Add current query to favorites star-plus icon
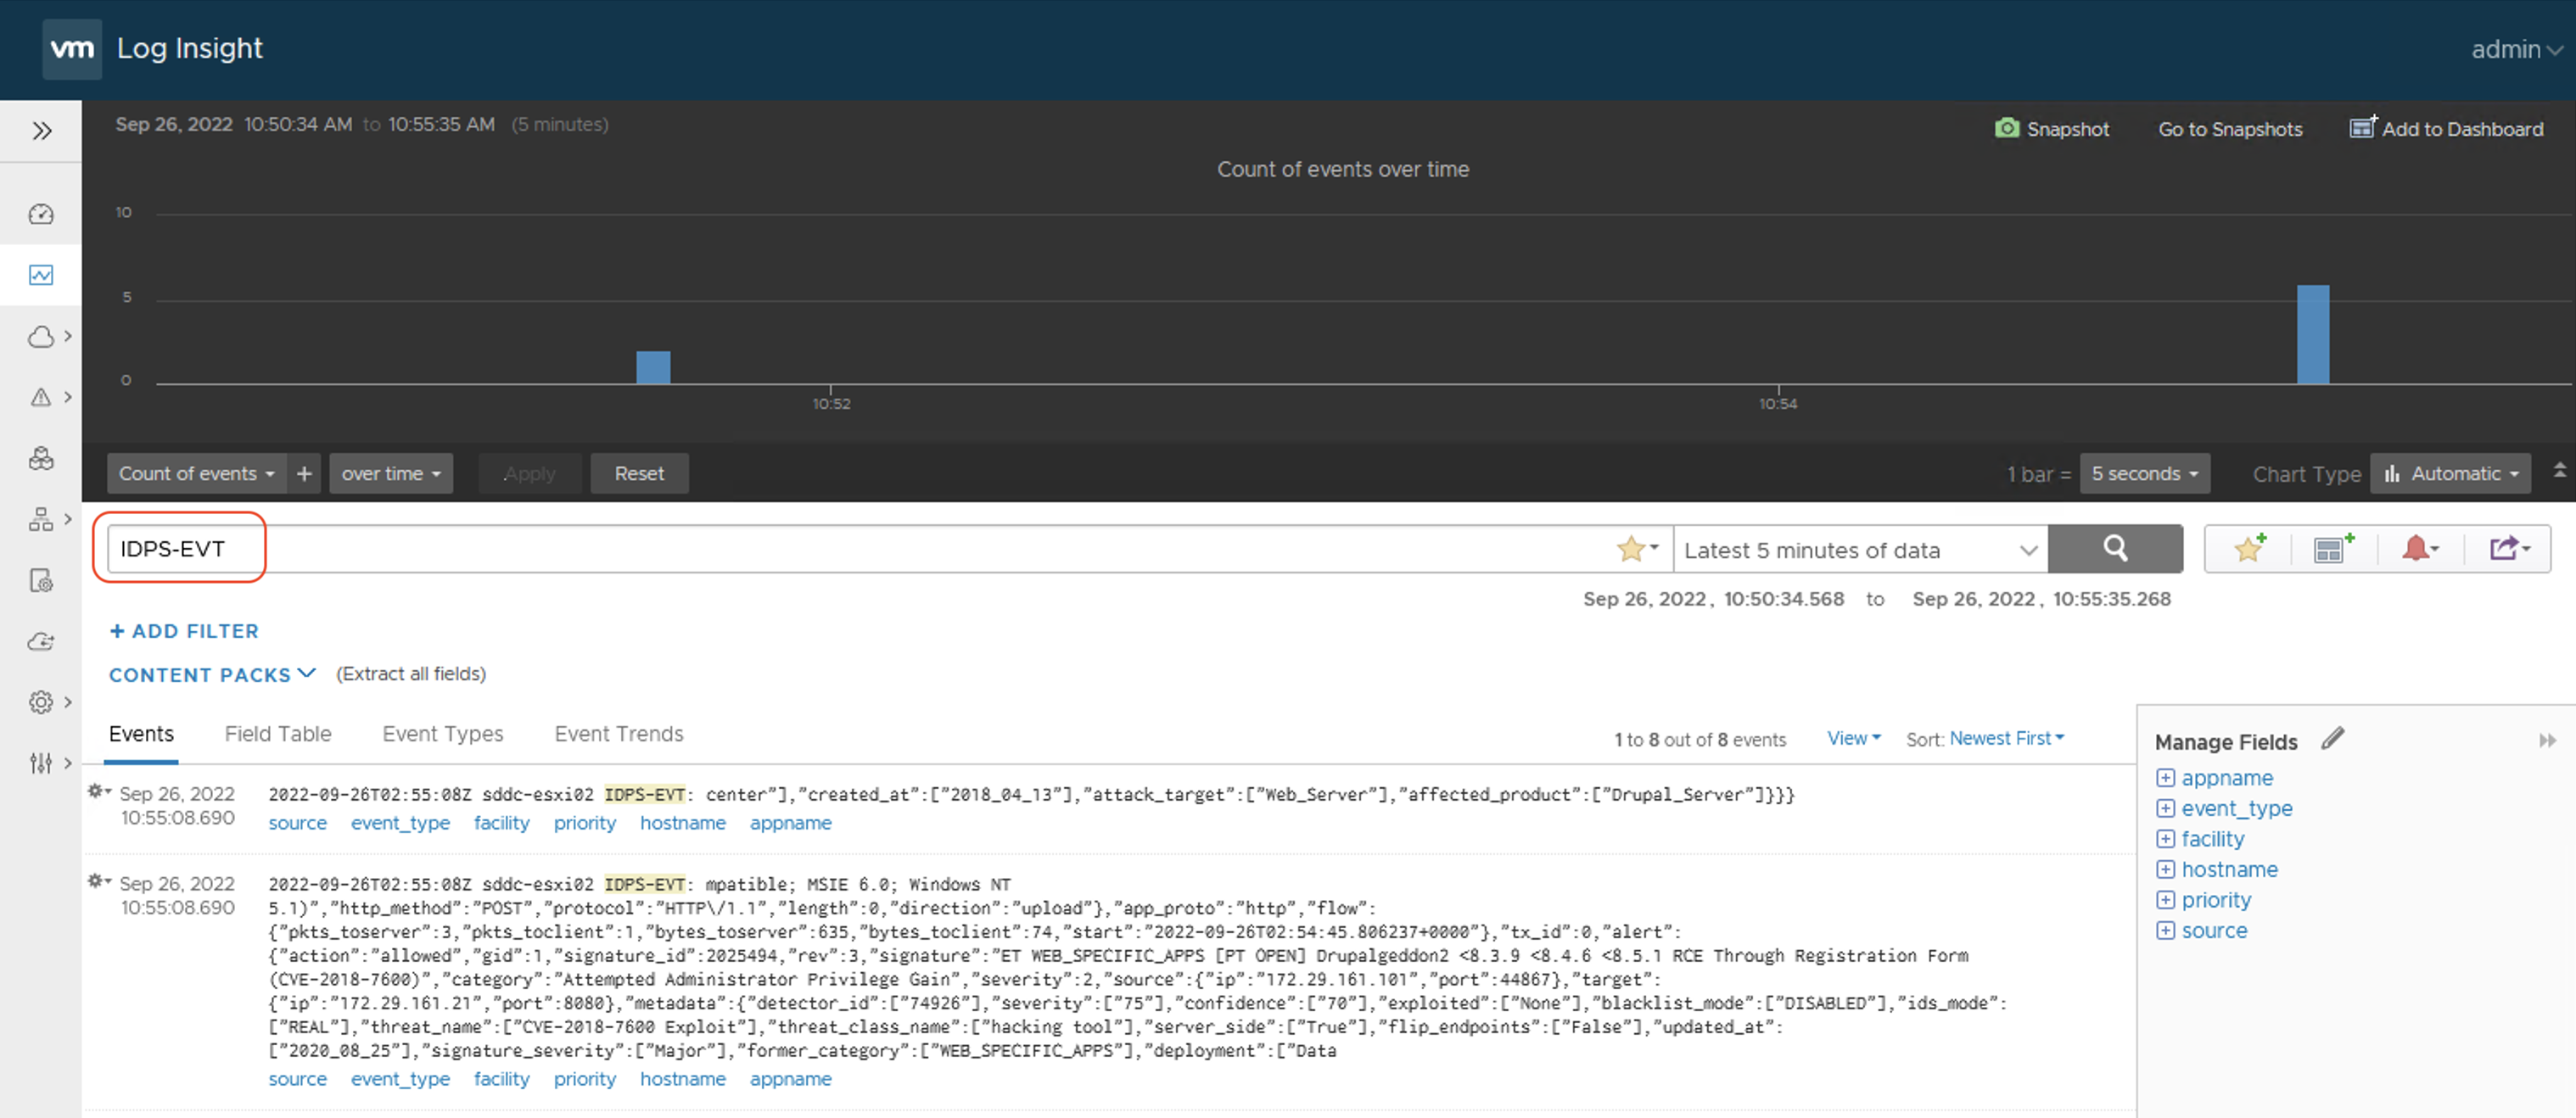 coord(2250,548)
